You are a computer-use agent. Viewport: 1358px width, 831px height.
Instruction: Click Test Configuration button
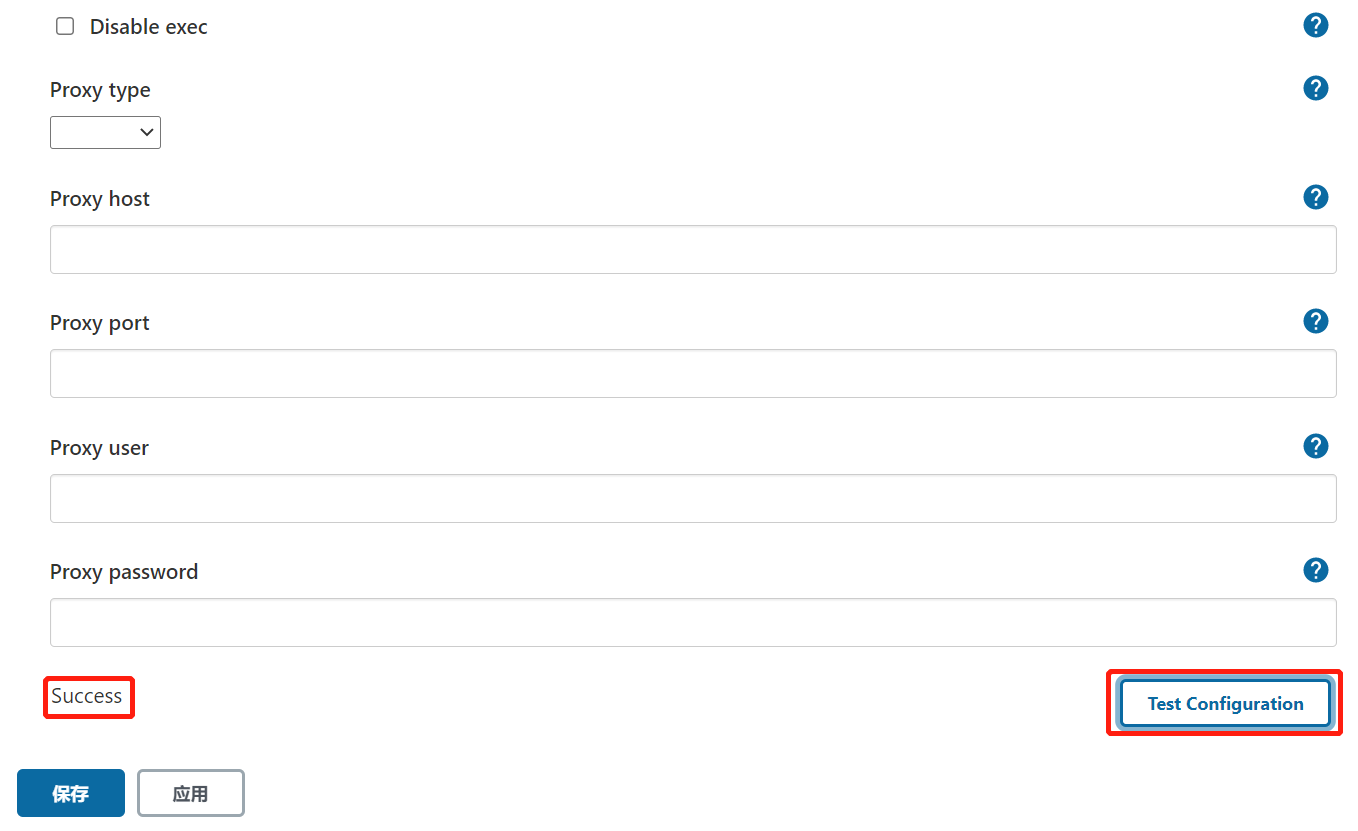1225,703
